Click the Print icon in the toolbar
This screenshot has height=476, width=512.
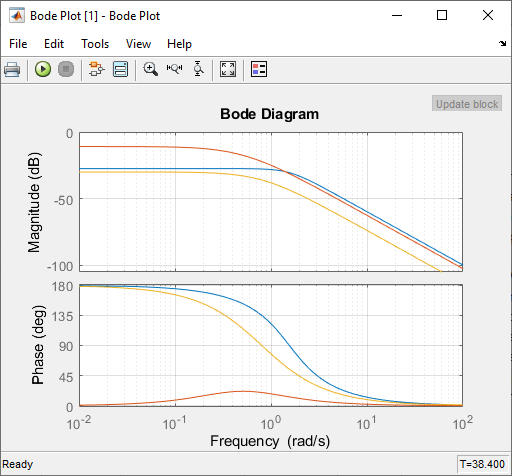12,69
